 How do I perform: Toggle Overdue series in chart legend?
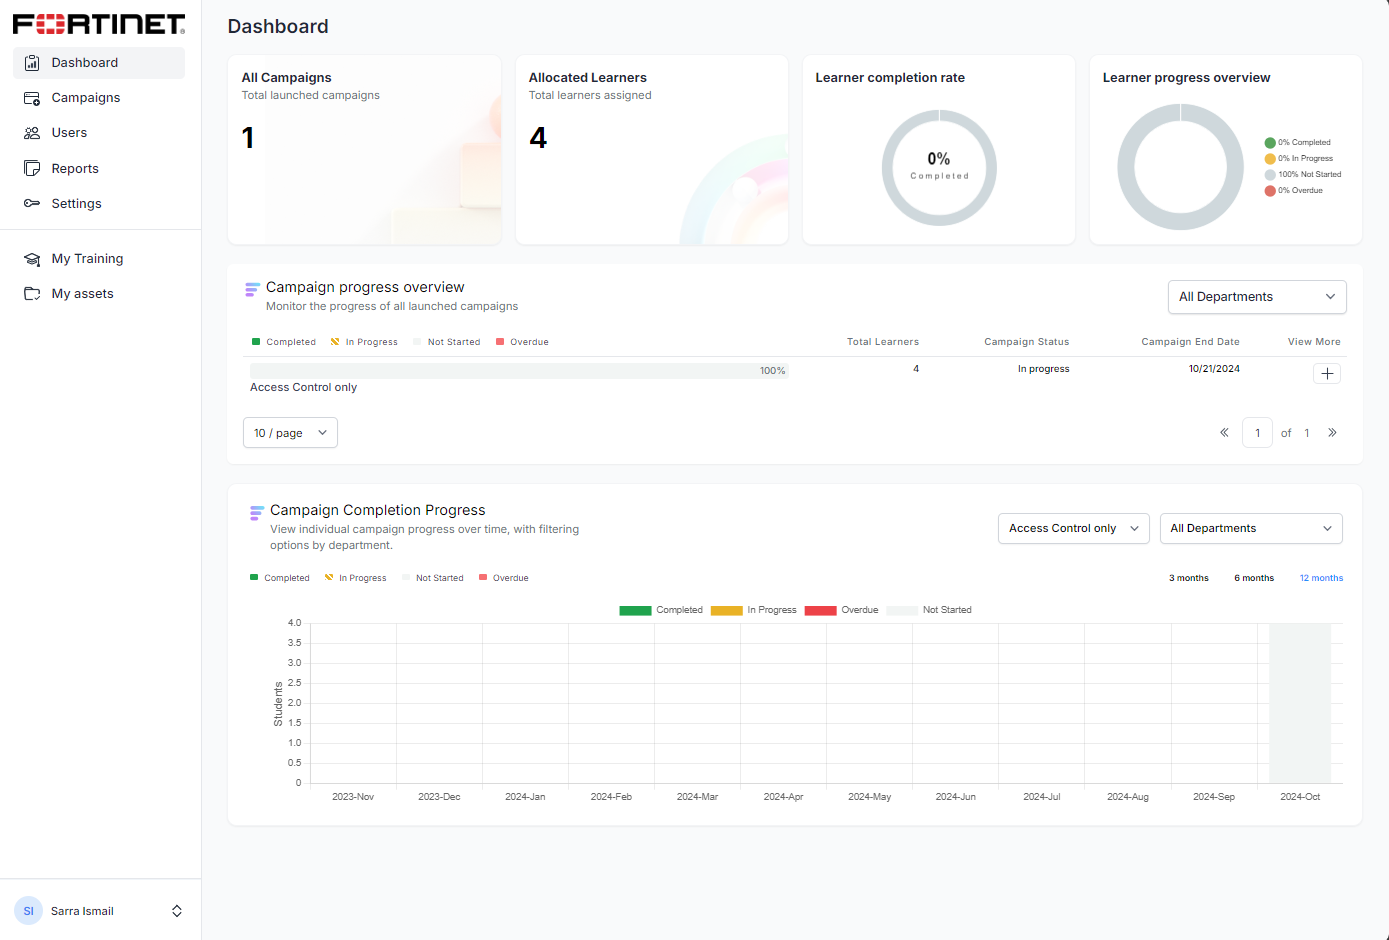(x=841, y=610)
